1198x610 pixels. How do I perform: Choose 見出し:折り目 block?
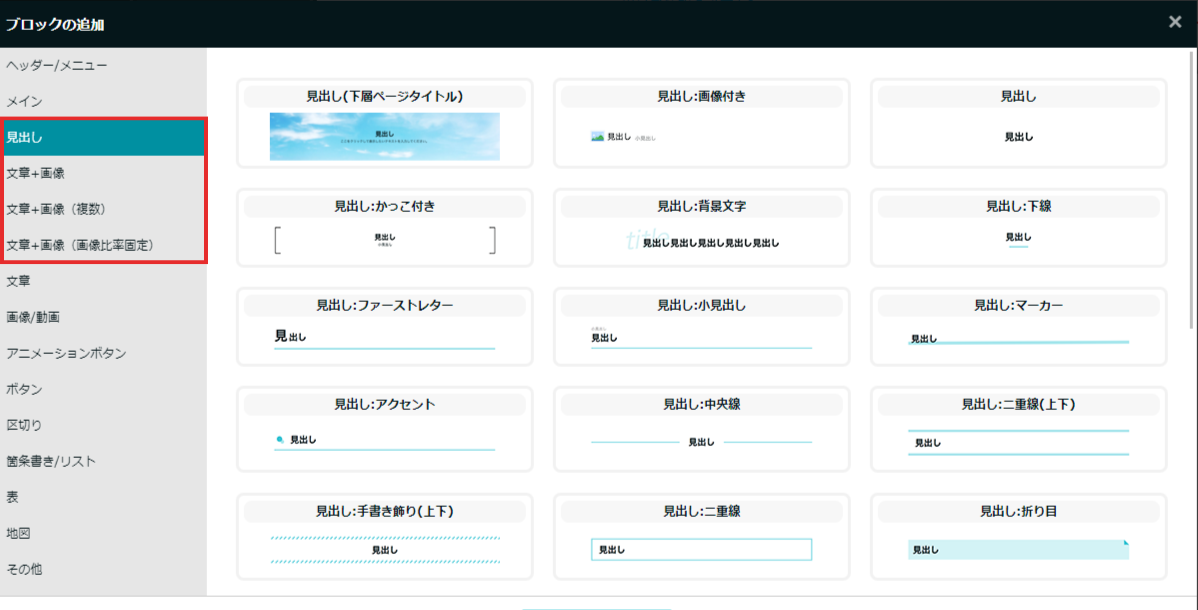point(1018,537)
